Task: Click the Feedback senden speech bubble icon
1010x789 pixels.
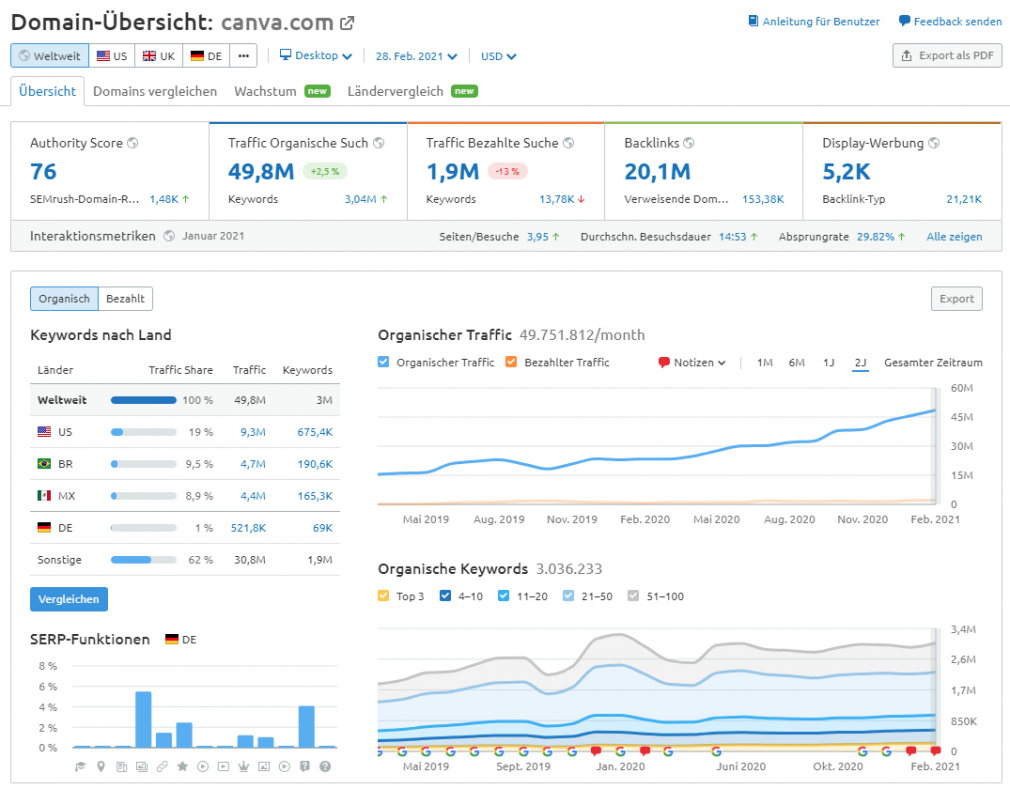Action: pos(904,21)
